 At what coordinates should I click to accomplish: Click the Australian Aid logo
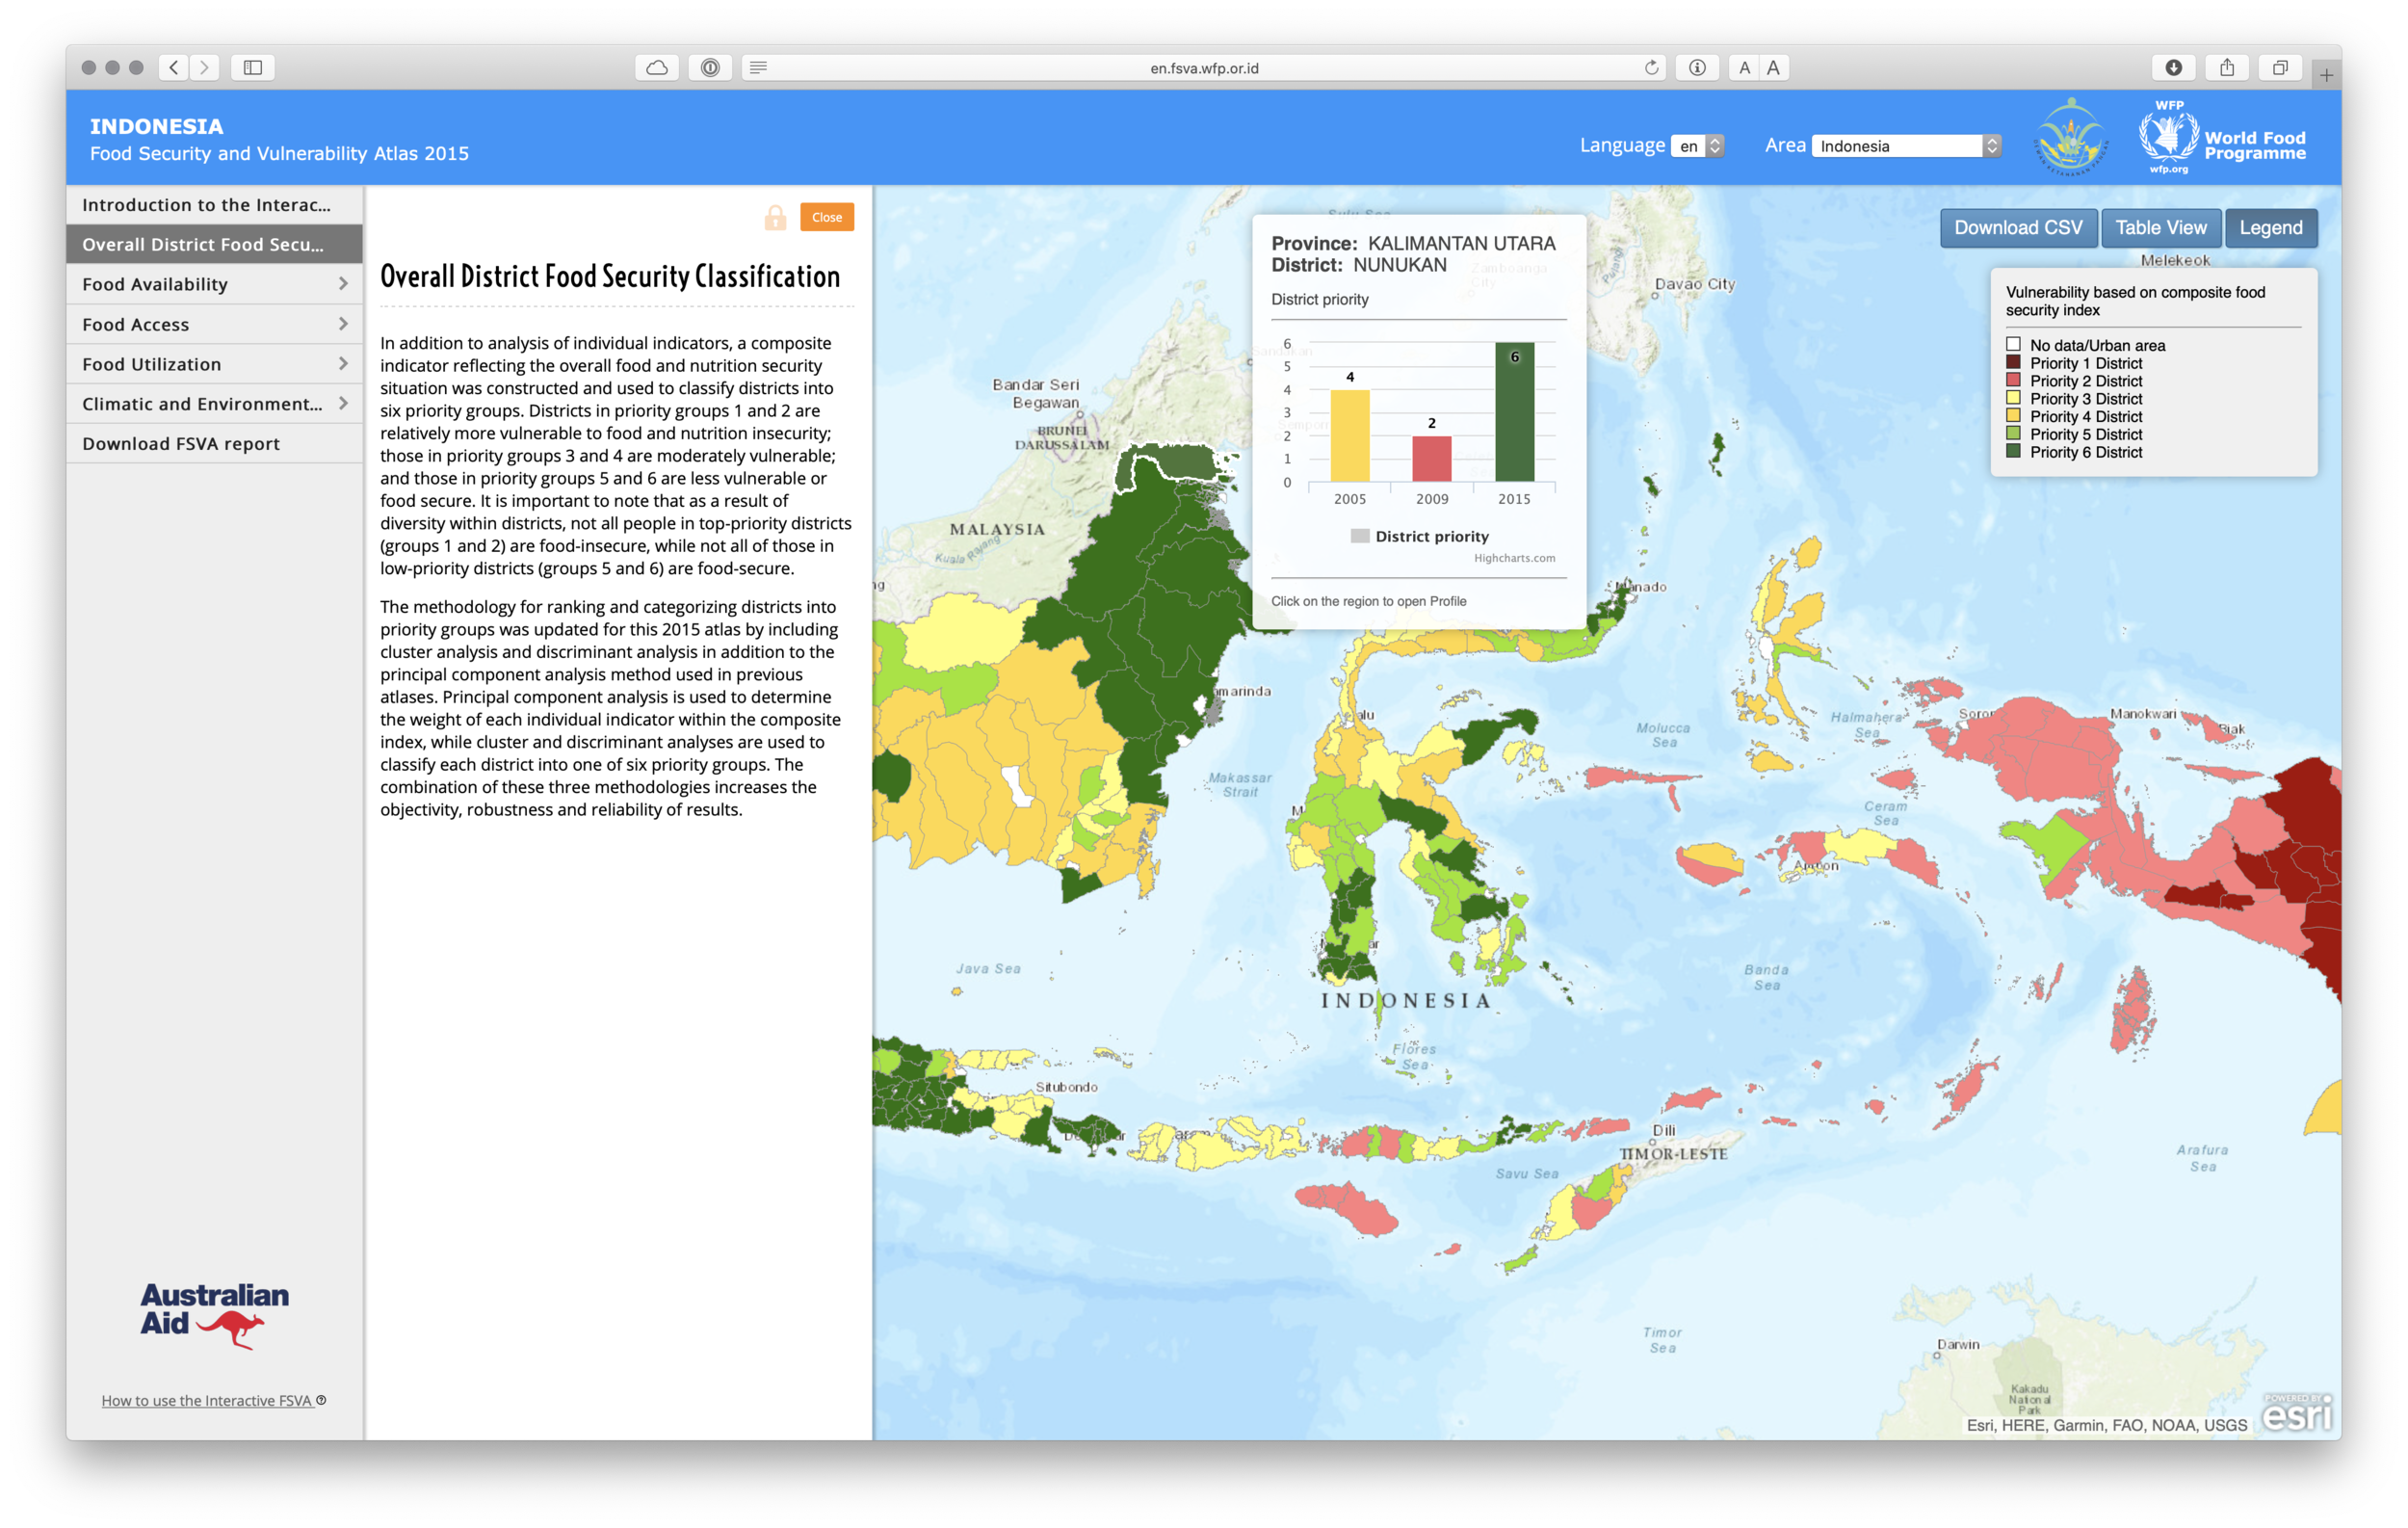[214, 1314]
